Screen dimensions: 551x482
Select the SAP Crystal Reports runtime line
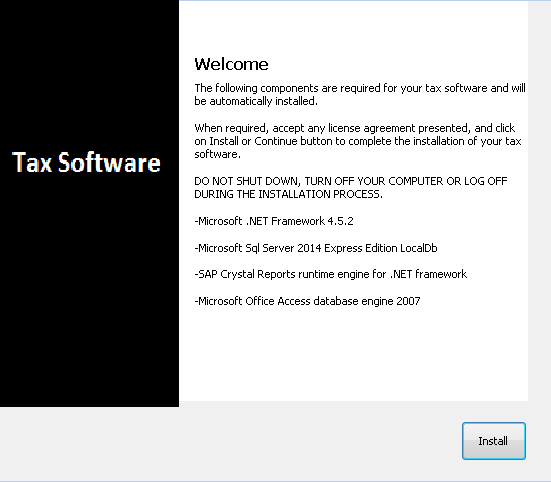point(330,274)
